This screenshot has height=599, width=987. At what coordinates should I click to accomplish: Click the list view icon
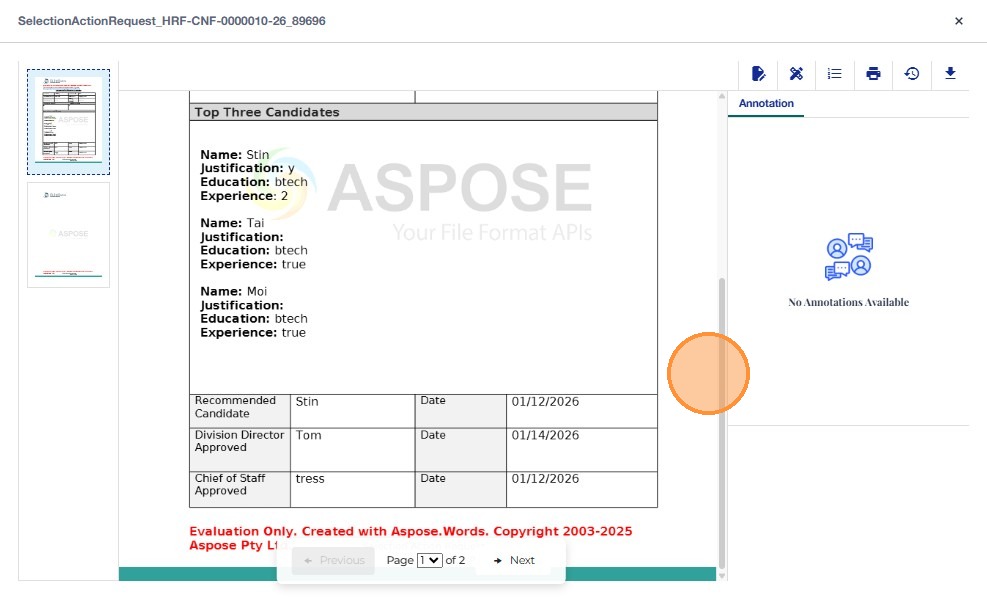pyautogui.click(x=835, y=73)
